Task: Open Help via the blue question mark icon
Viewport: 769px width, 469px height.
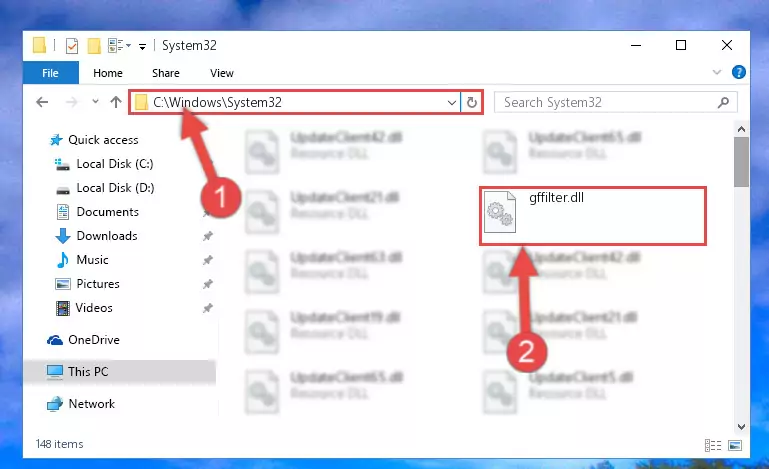Action: (738, 72)
